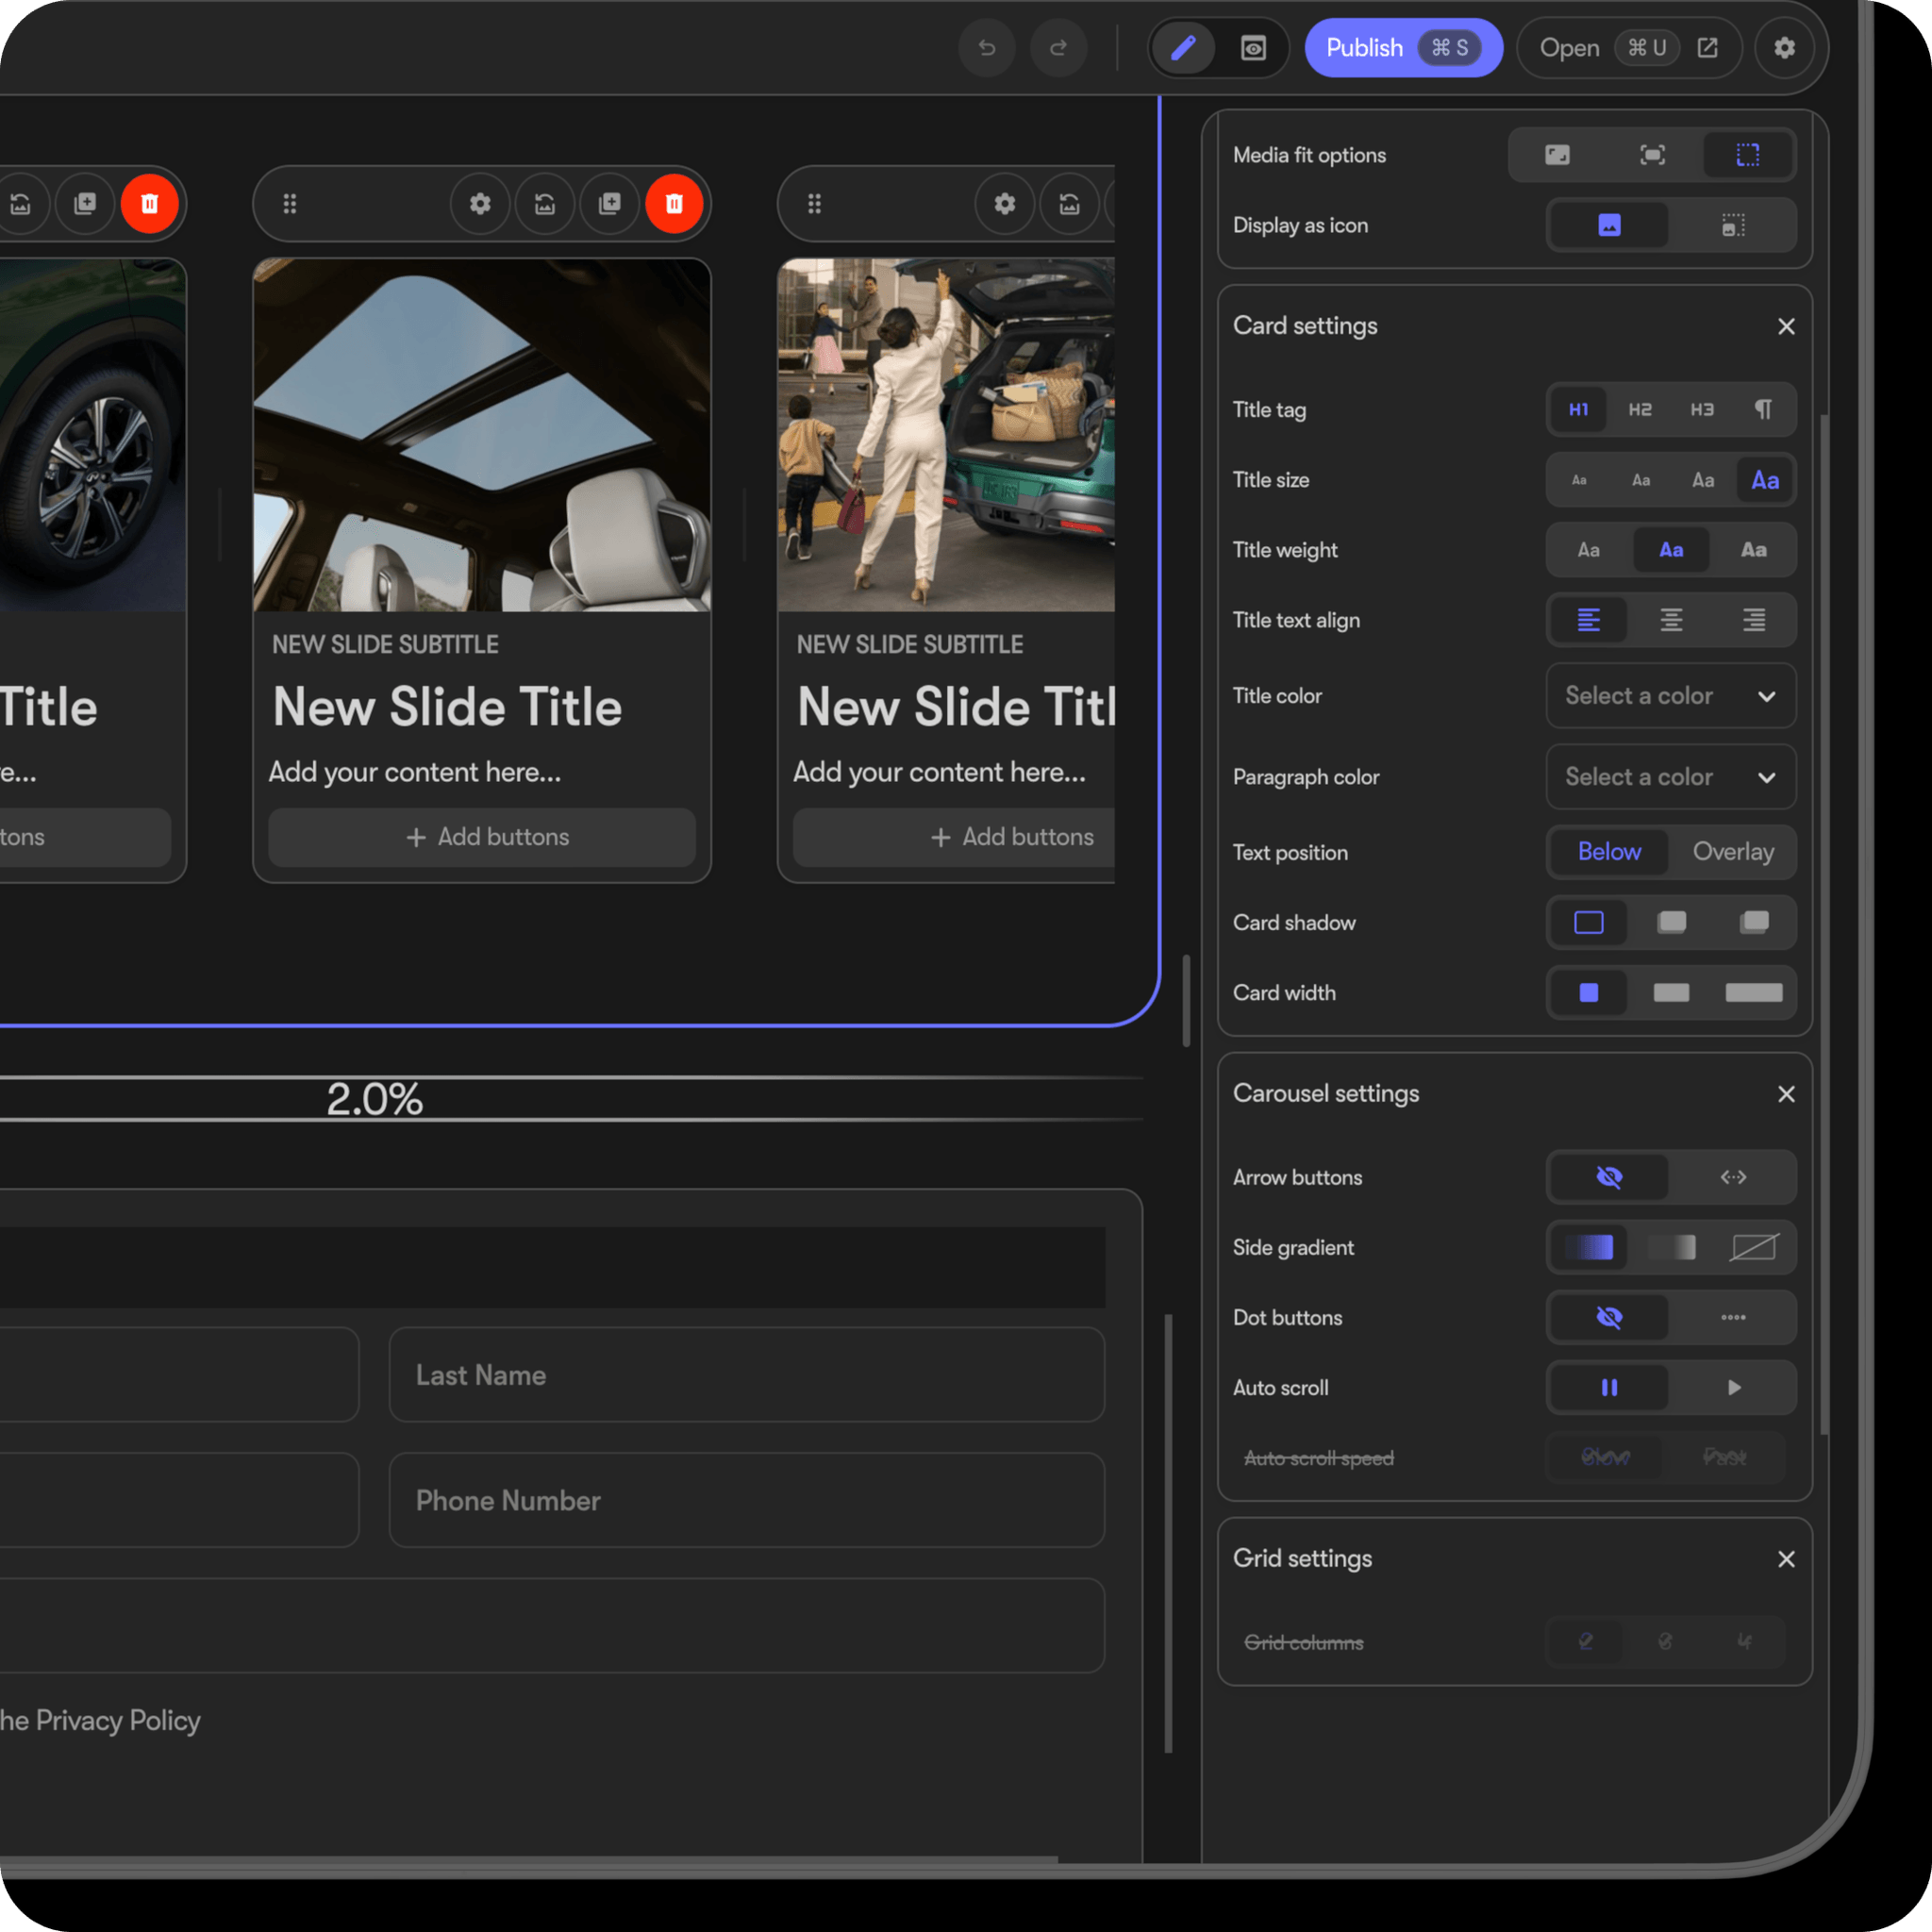Image resolution: width=1932 pixels, height=1932 pixels.
Task: Click the Publish button
Action: [x=1403, y=48]
